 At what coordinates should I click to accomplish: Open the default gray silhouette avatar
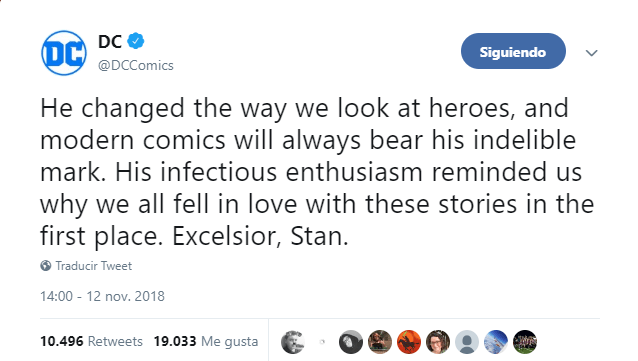coord(467,341)
